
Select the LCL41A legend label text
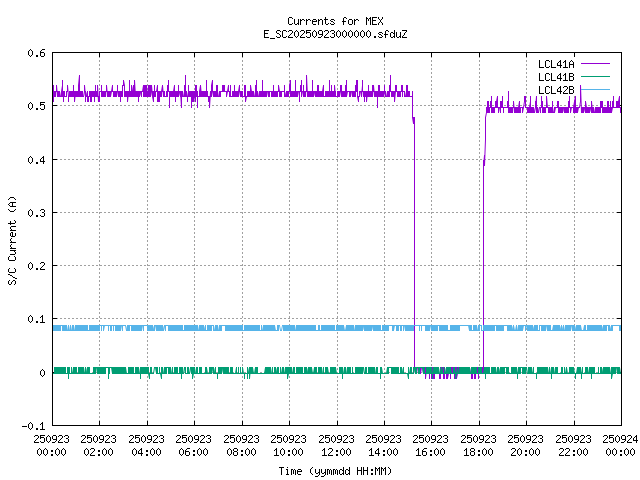click(555, 64)
